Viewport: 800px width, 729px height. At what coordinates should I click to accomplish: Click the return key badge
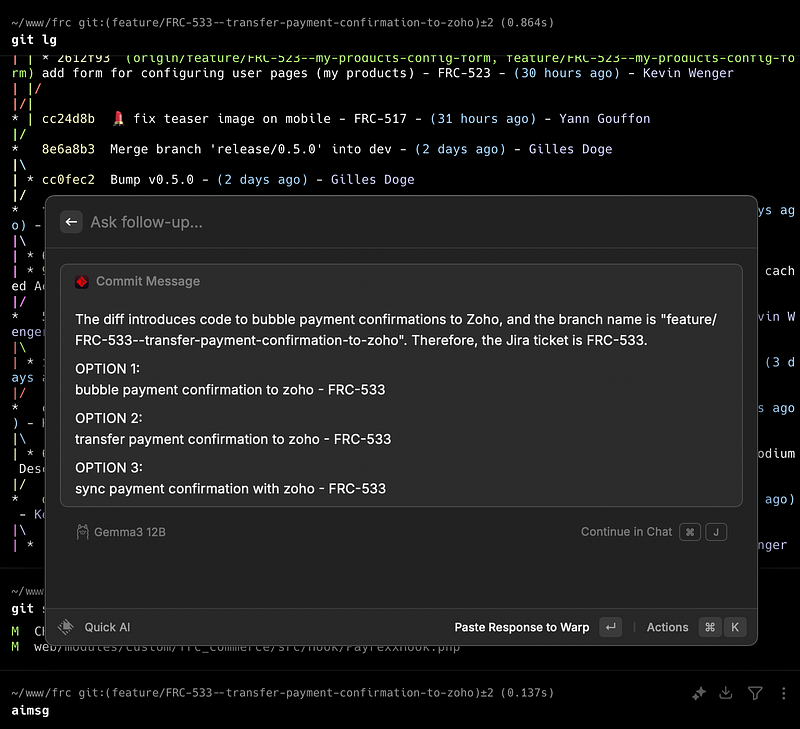point(611,627)
